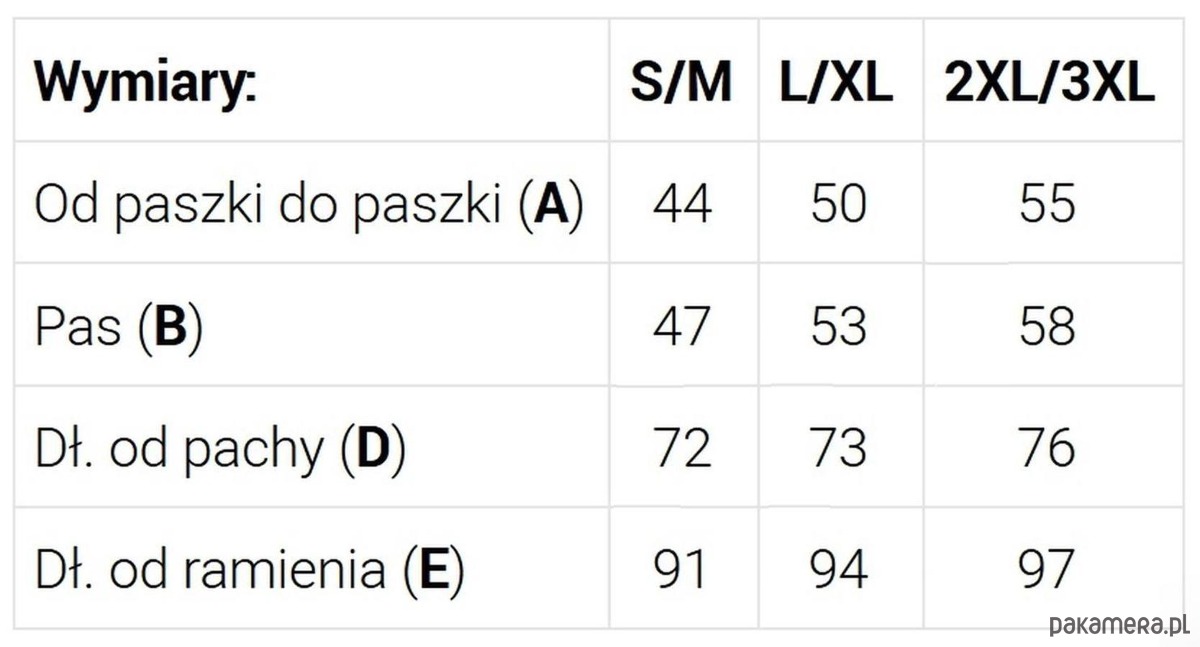
Task: Click the value 47 in Pas row
Action: point(682,327)
